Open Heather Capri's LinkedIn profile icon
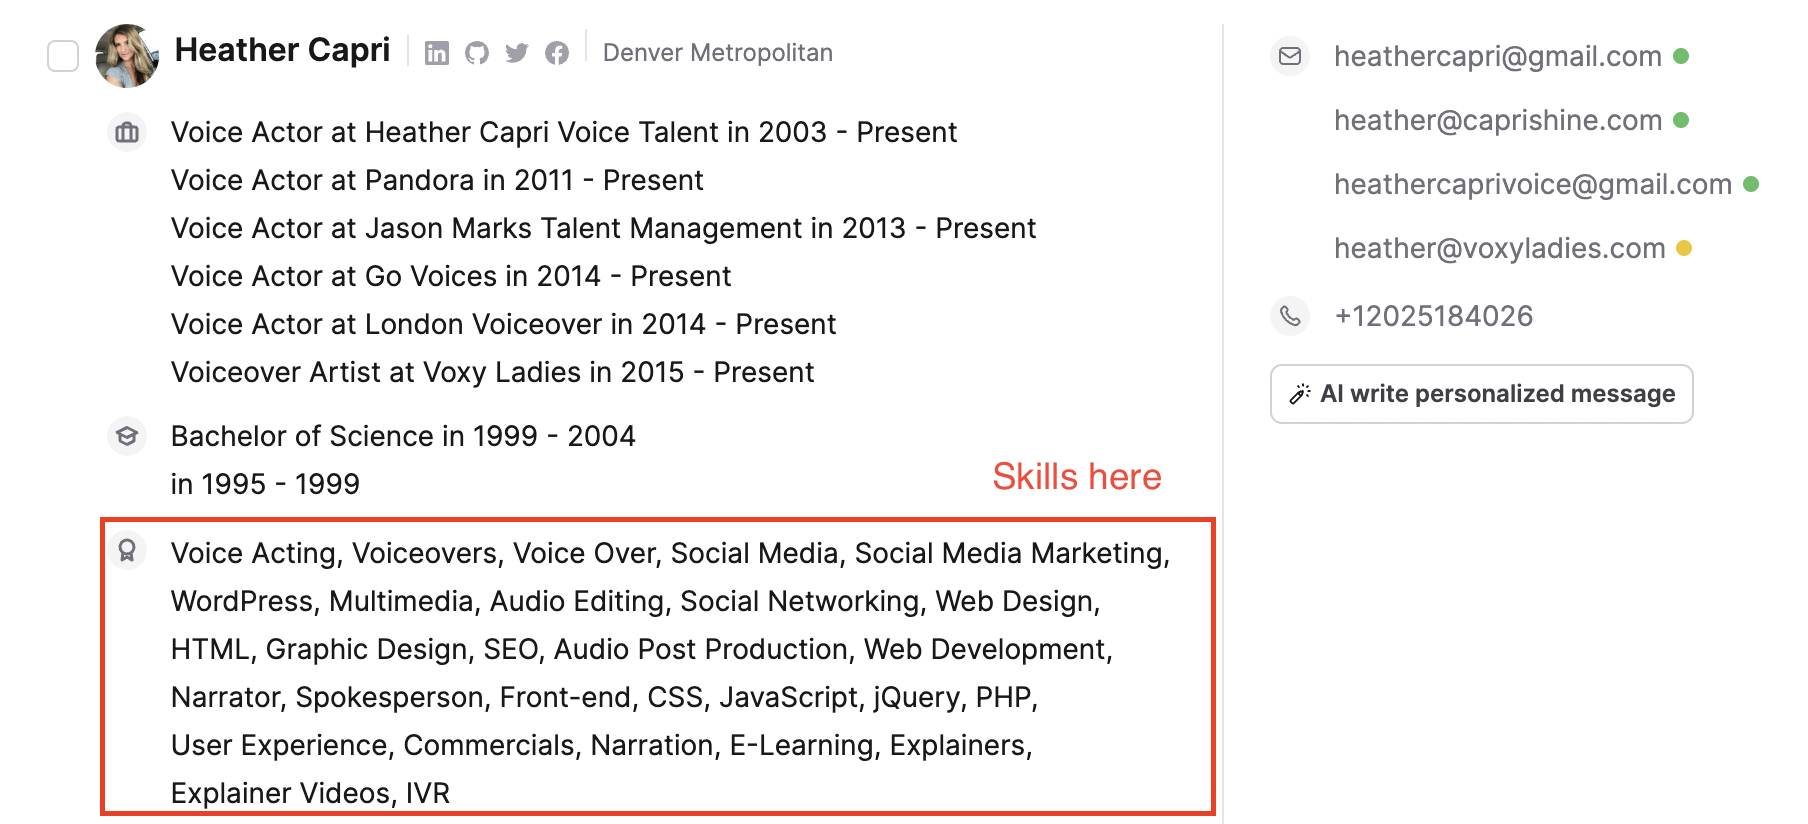 click(x=437, y=53)
